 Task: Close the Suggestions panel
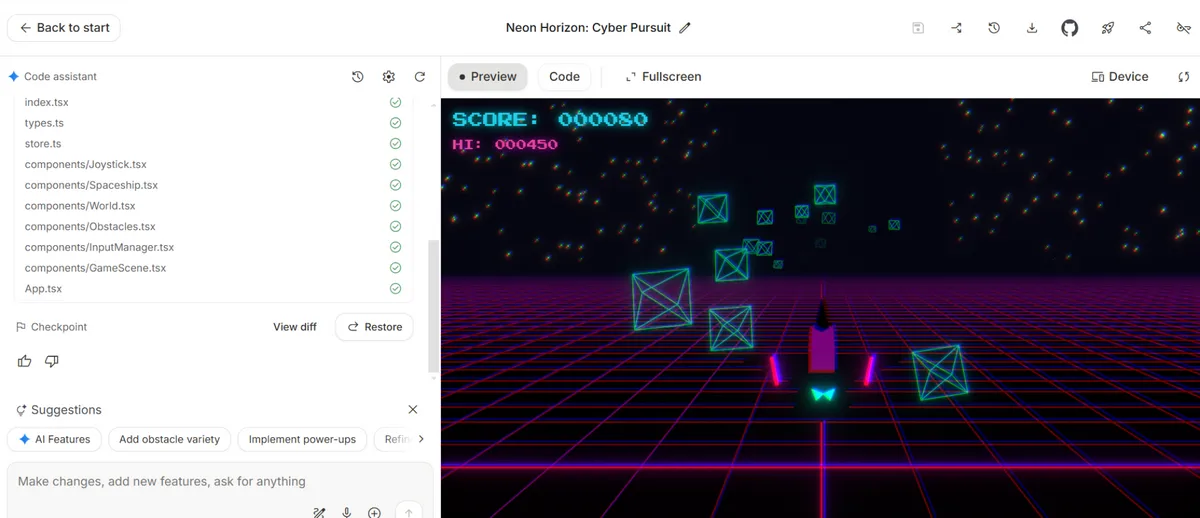click(x=413, y=410)
